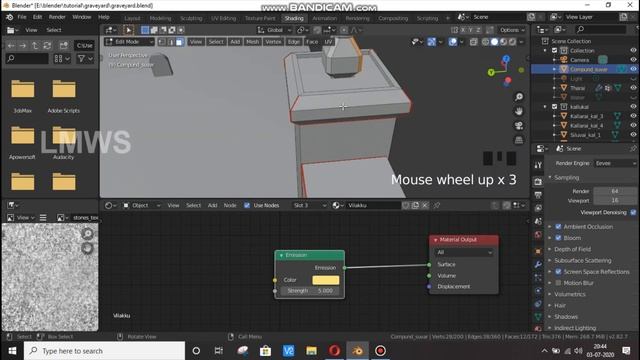
Task: Toggle the kallukal collection exclude checkbox
Action: pyautogui.click(x=554, y=107)
